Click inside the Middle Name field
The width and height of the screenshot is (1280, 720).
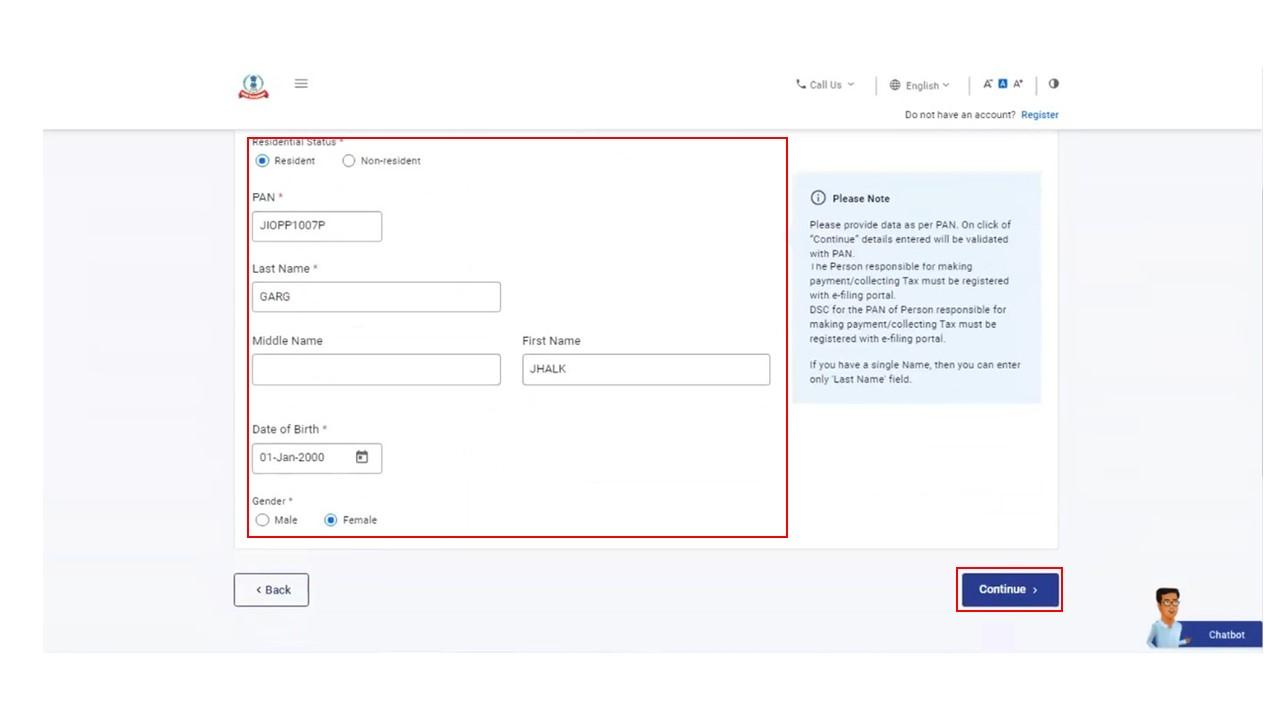point(376,369)
